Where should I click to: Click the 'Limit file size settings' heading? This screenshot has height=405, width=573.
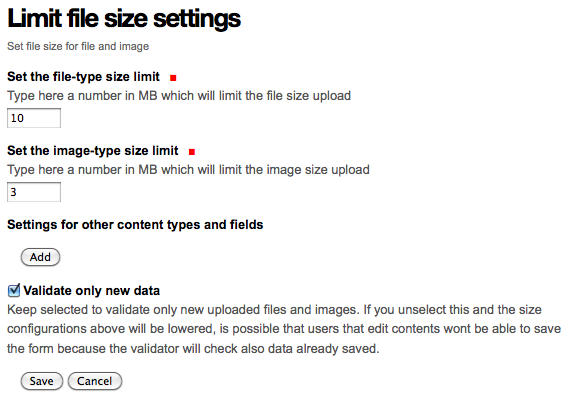(x=124, y=18)
